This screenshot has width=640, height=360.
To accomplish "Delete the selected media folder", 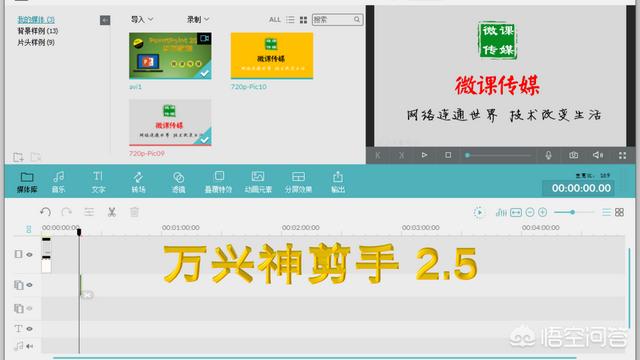I will click(36, 157).
